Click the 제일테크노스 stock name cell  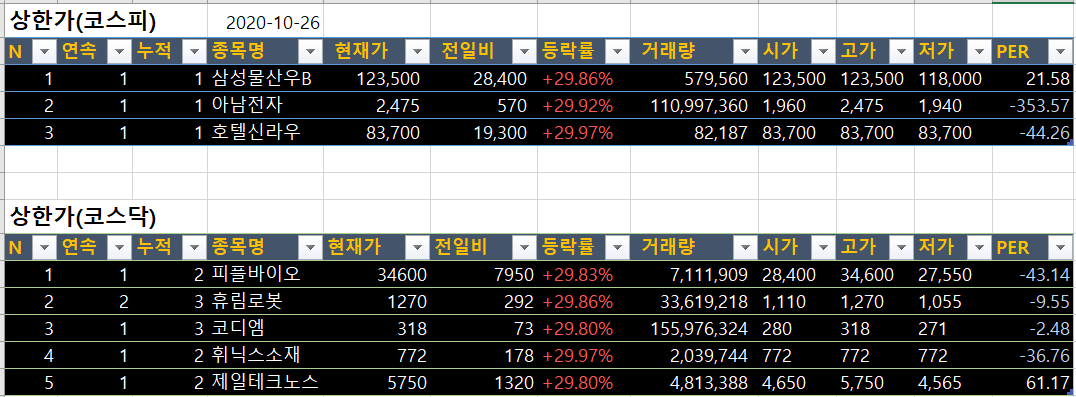(x=266, y=382)
